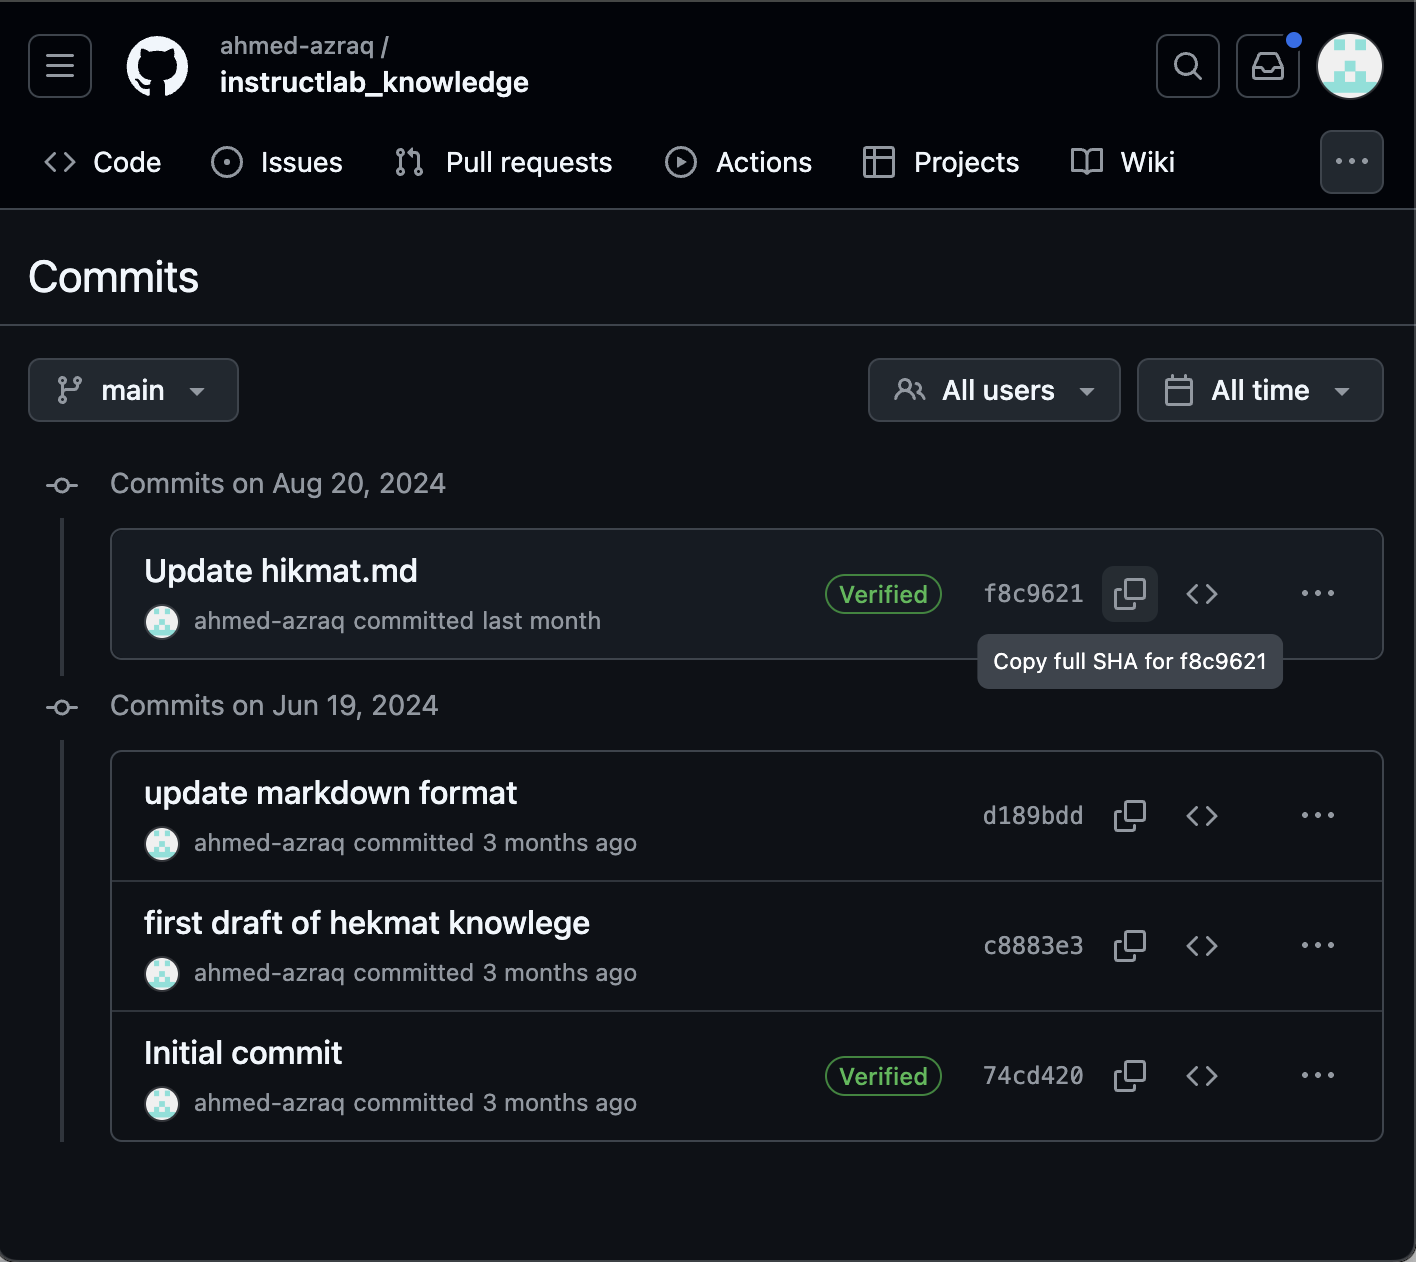The height and width of the screenshot is (1262, 1416).
Task: Open the main branch selector
Action: [x=133, y=390]
